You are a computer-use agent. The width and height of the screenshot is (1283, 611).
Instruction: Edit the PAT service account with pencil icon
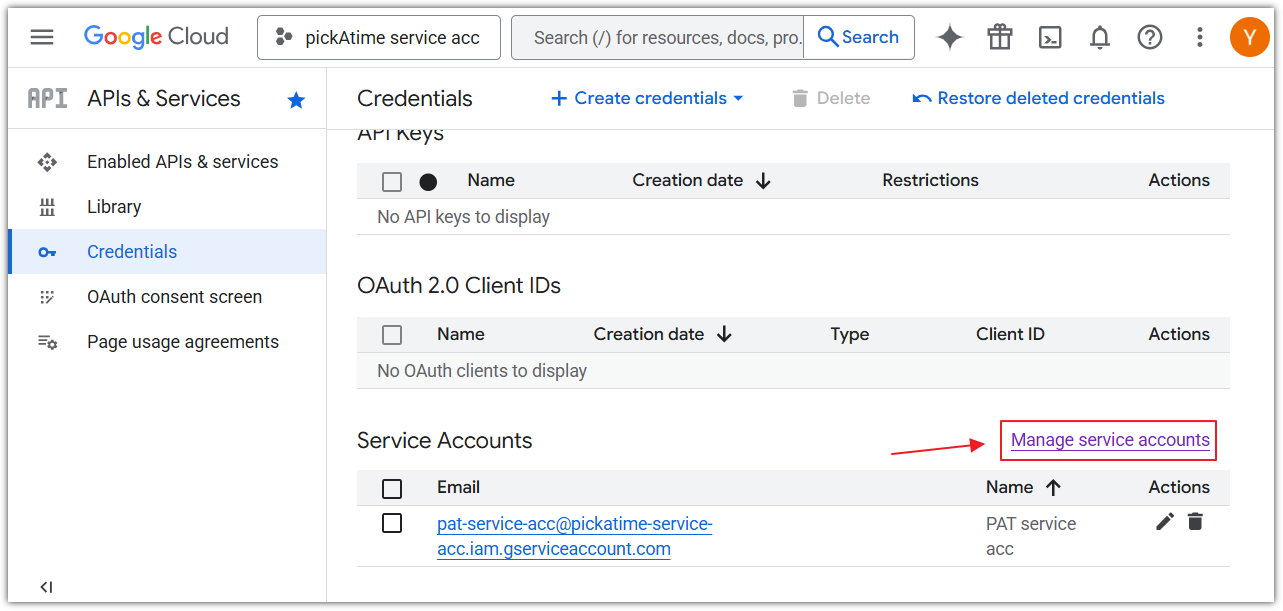[x=1164, y=521]
